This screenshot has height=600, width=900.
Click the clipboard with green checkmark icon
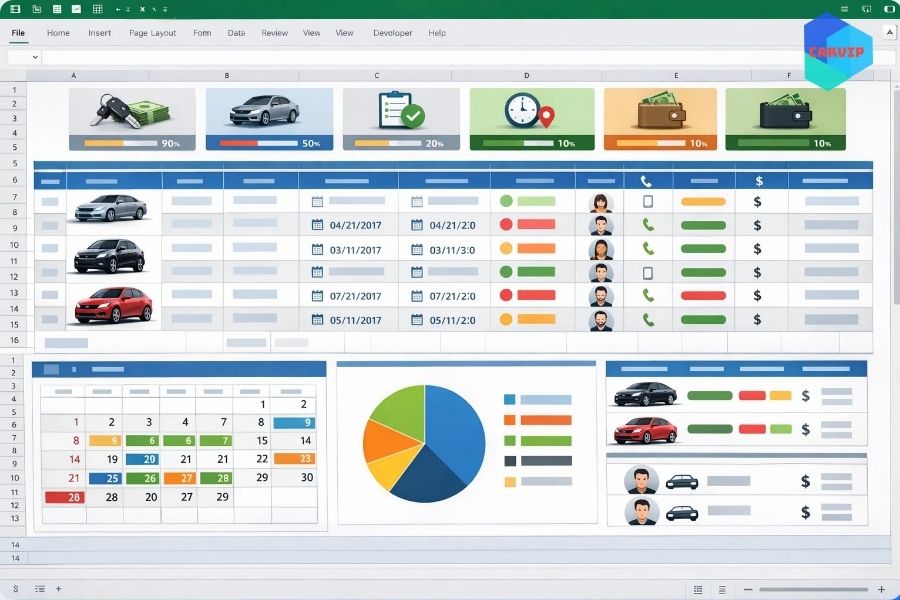[401, 110]
